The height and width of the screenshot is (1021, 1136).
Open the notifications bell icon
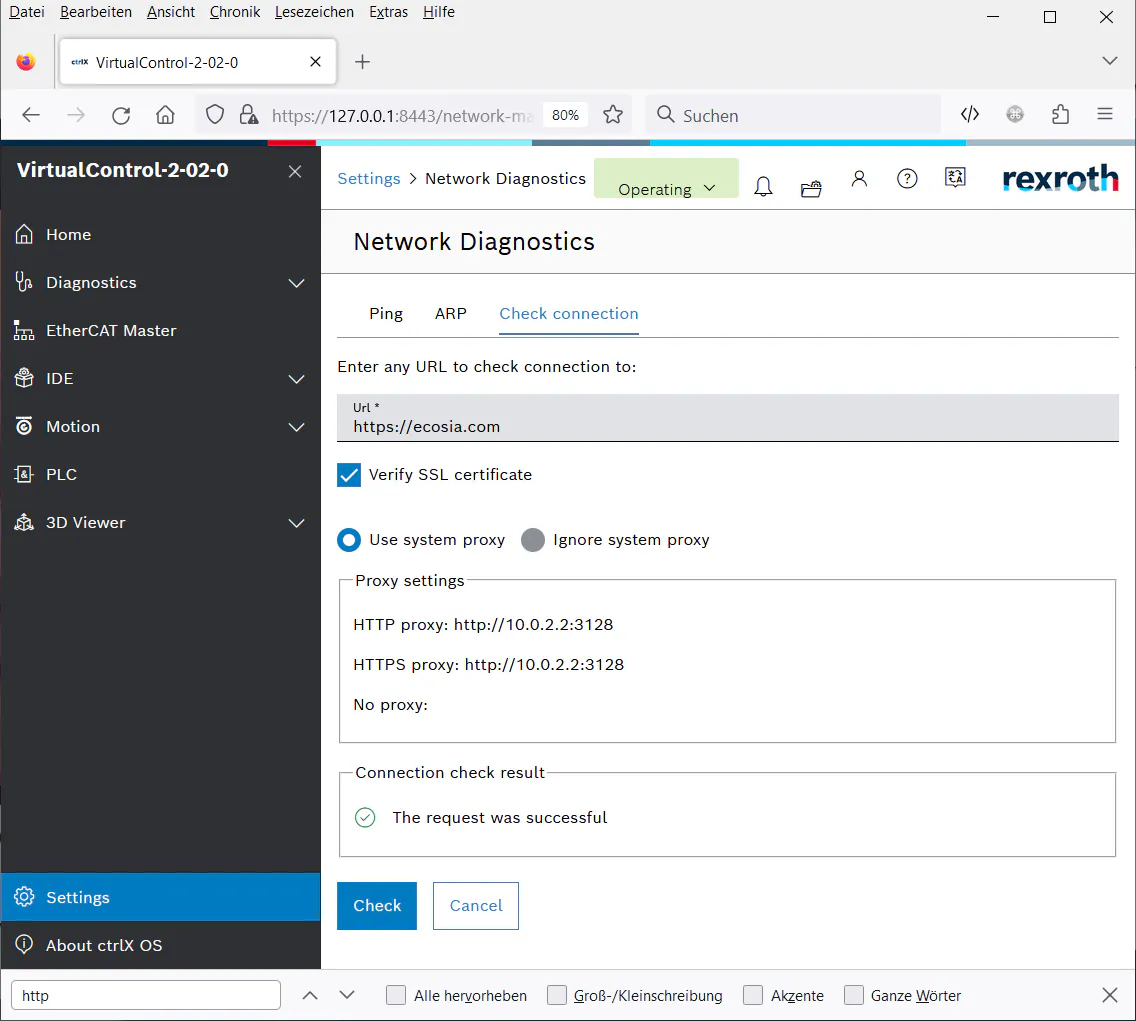763,187
